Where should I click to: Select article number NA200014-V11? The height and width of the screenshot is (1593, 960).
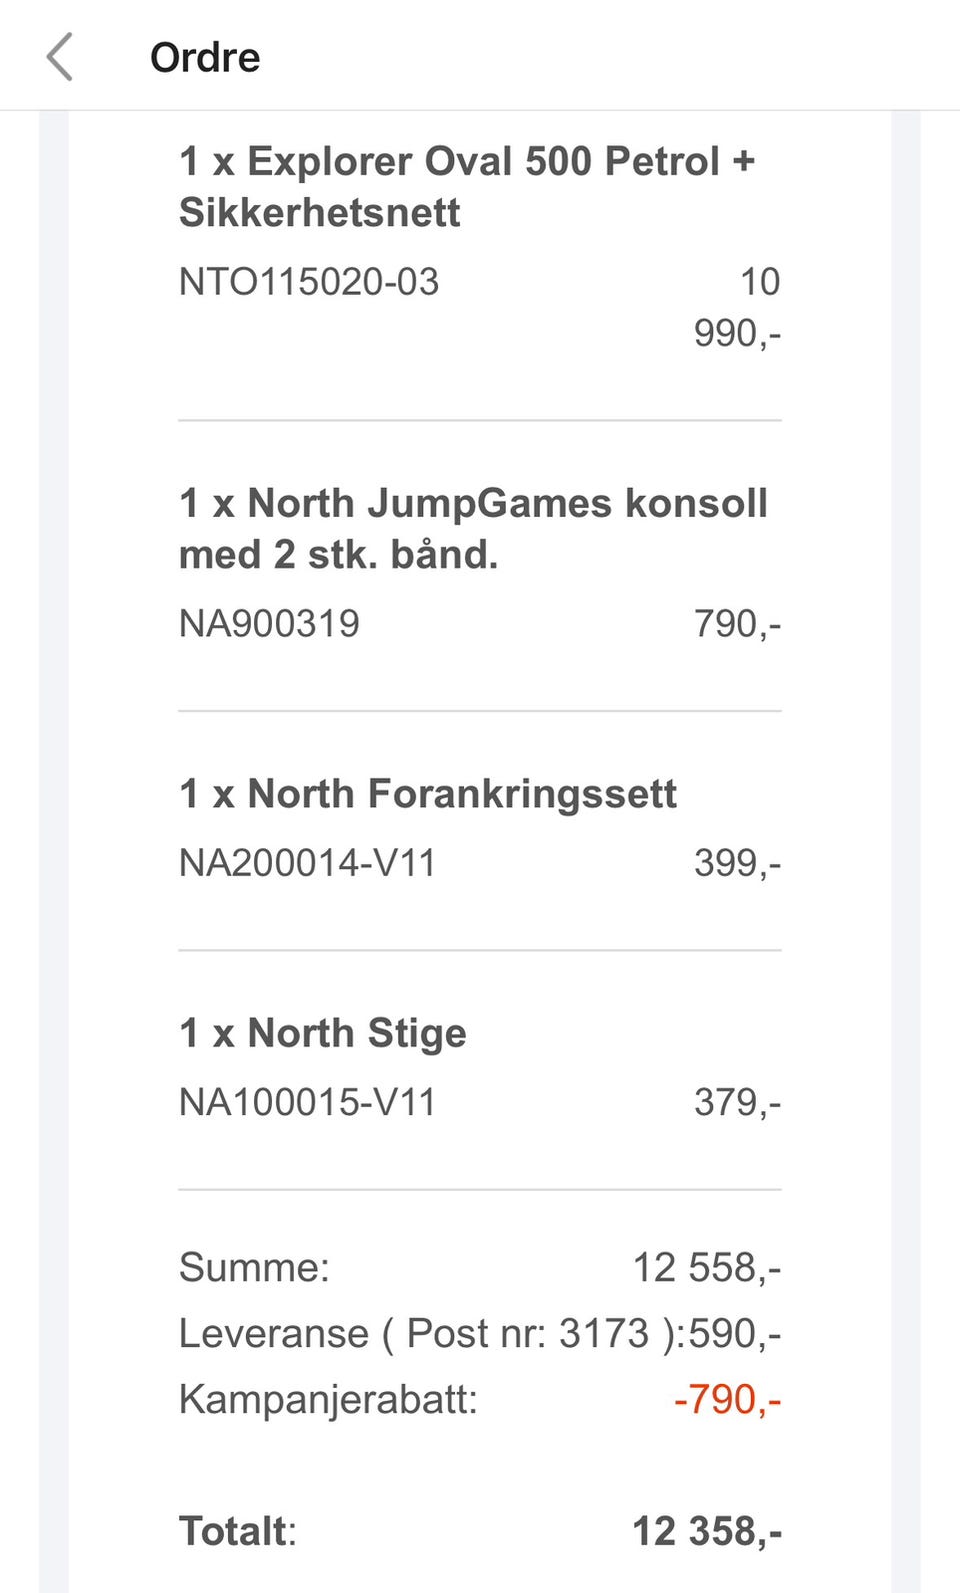coord(307,863)
